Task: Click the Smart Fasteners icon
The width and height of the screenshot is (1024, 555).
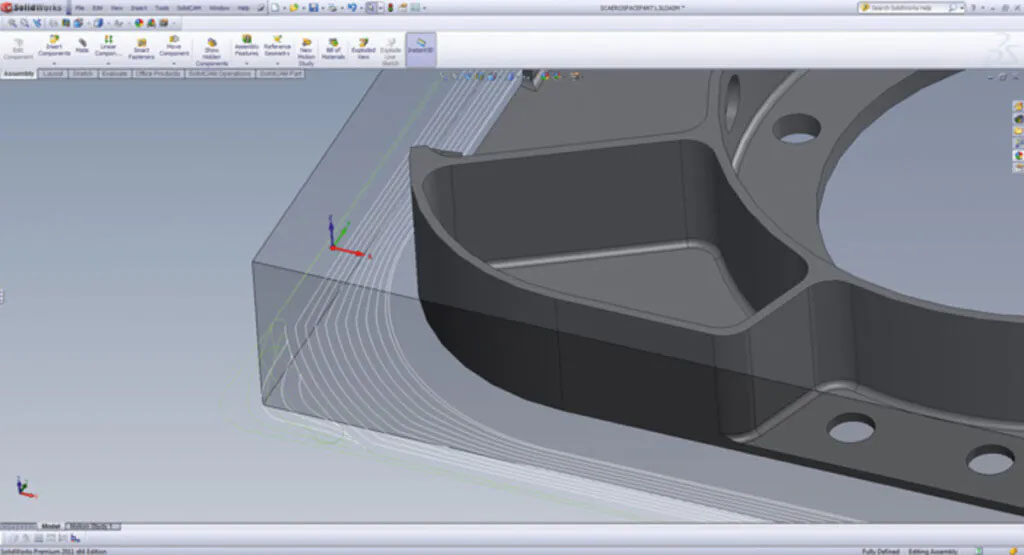Action: [x=141, y=42]
